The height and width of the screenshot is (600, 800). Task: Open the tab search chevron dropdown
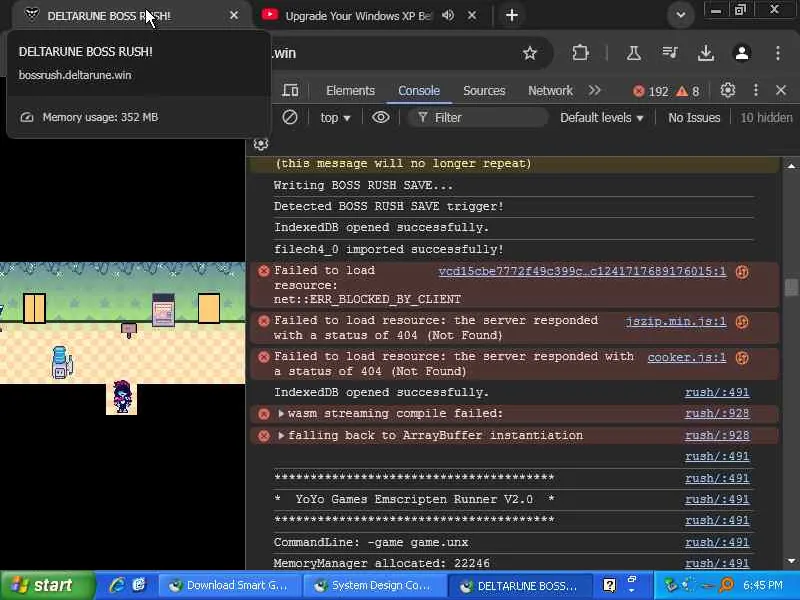click(x=681, y=15)
